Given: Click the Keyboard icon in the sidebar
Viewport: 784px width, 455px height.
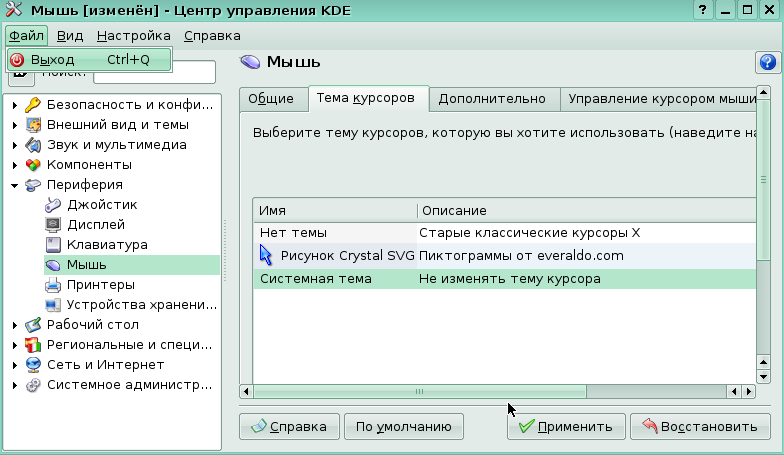Looking at the screenshot, I should (54, 245).
